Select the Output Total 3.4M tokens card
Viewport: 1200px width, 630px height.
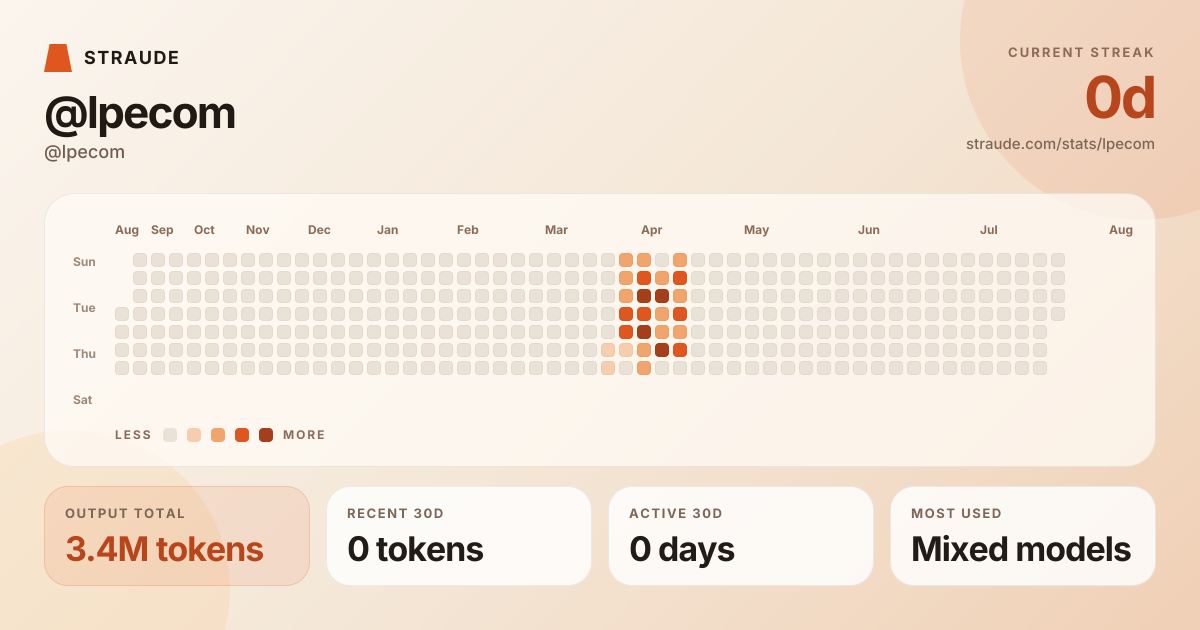177,536
